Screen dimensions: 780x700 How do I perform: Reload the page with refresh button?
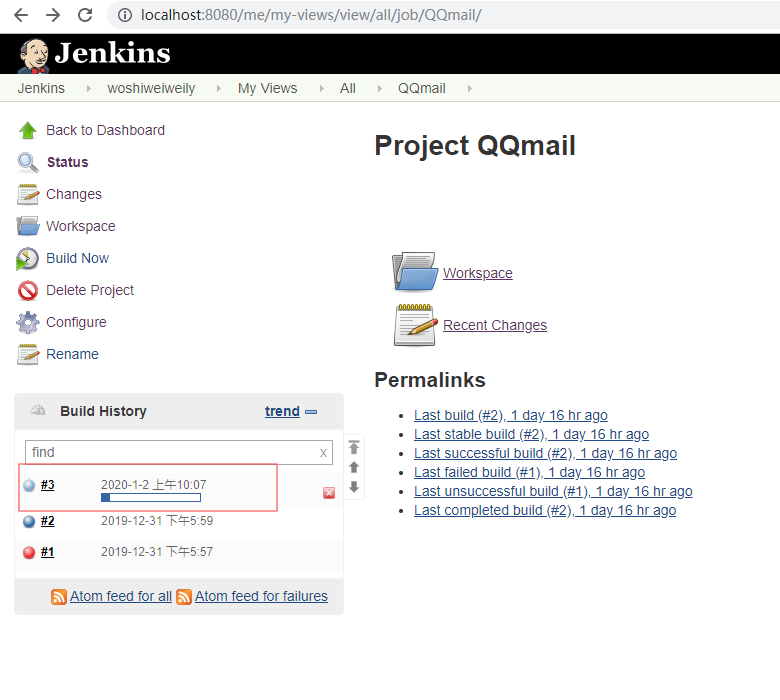[x=85, y=15]
